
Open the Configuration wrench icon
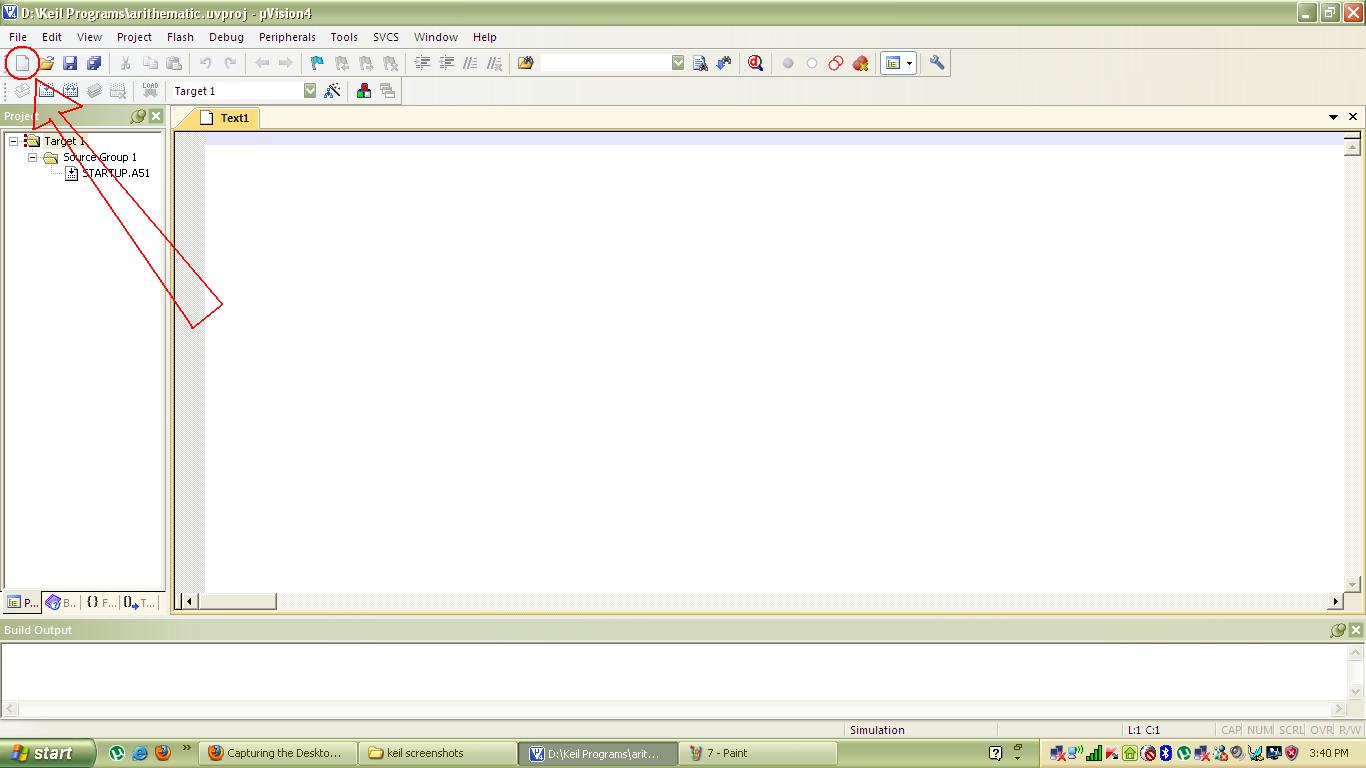[937, 63]
